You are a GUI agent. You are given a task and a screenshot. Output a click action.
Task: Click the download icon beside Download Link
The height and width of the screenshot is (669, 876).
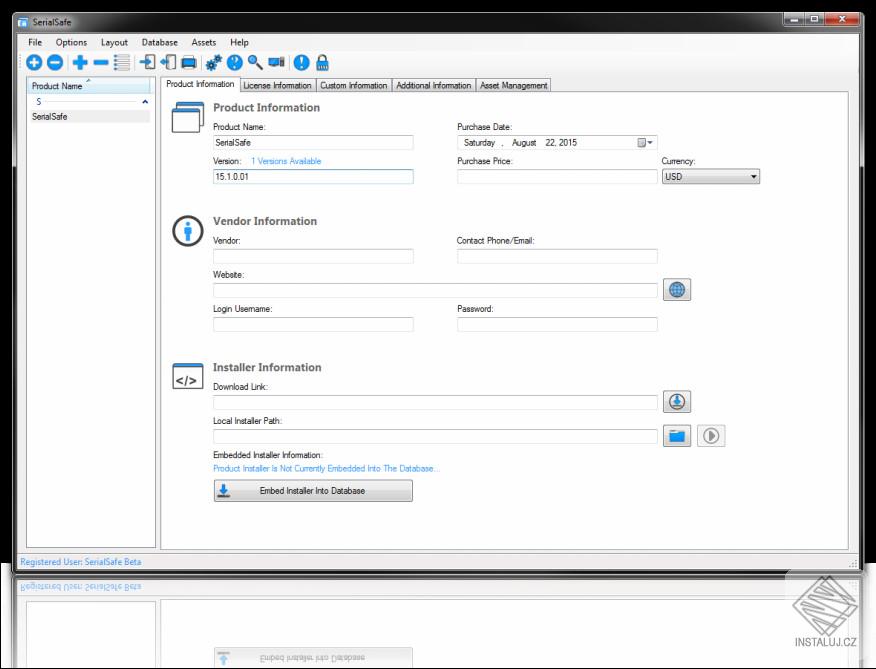(677, 402)
